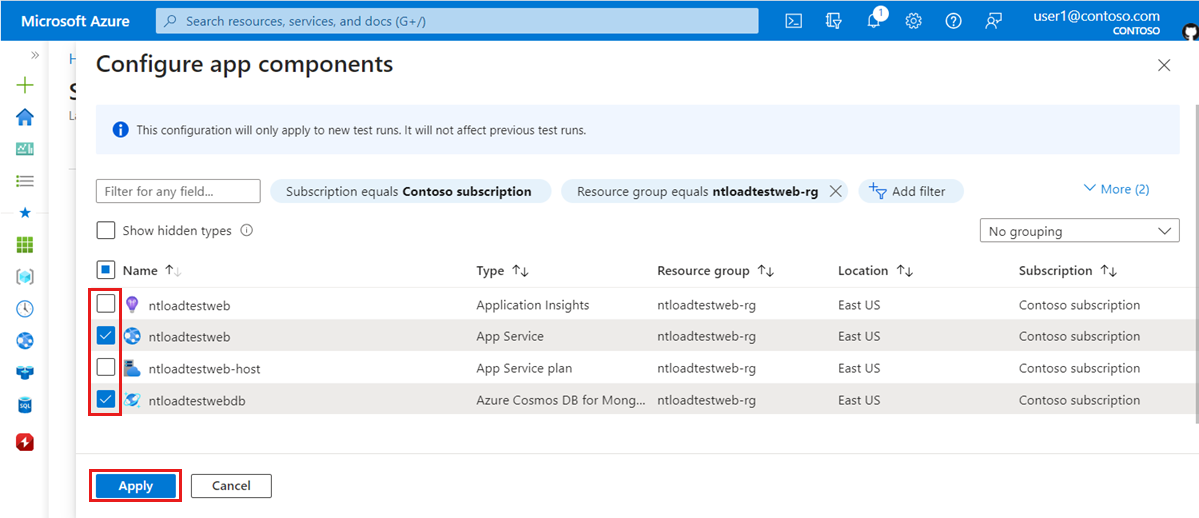Check the Application Insights ntloadtestweb row
The width and height of the screenshot is (1199, 518).
pos(106,304)
